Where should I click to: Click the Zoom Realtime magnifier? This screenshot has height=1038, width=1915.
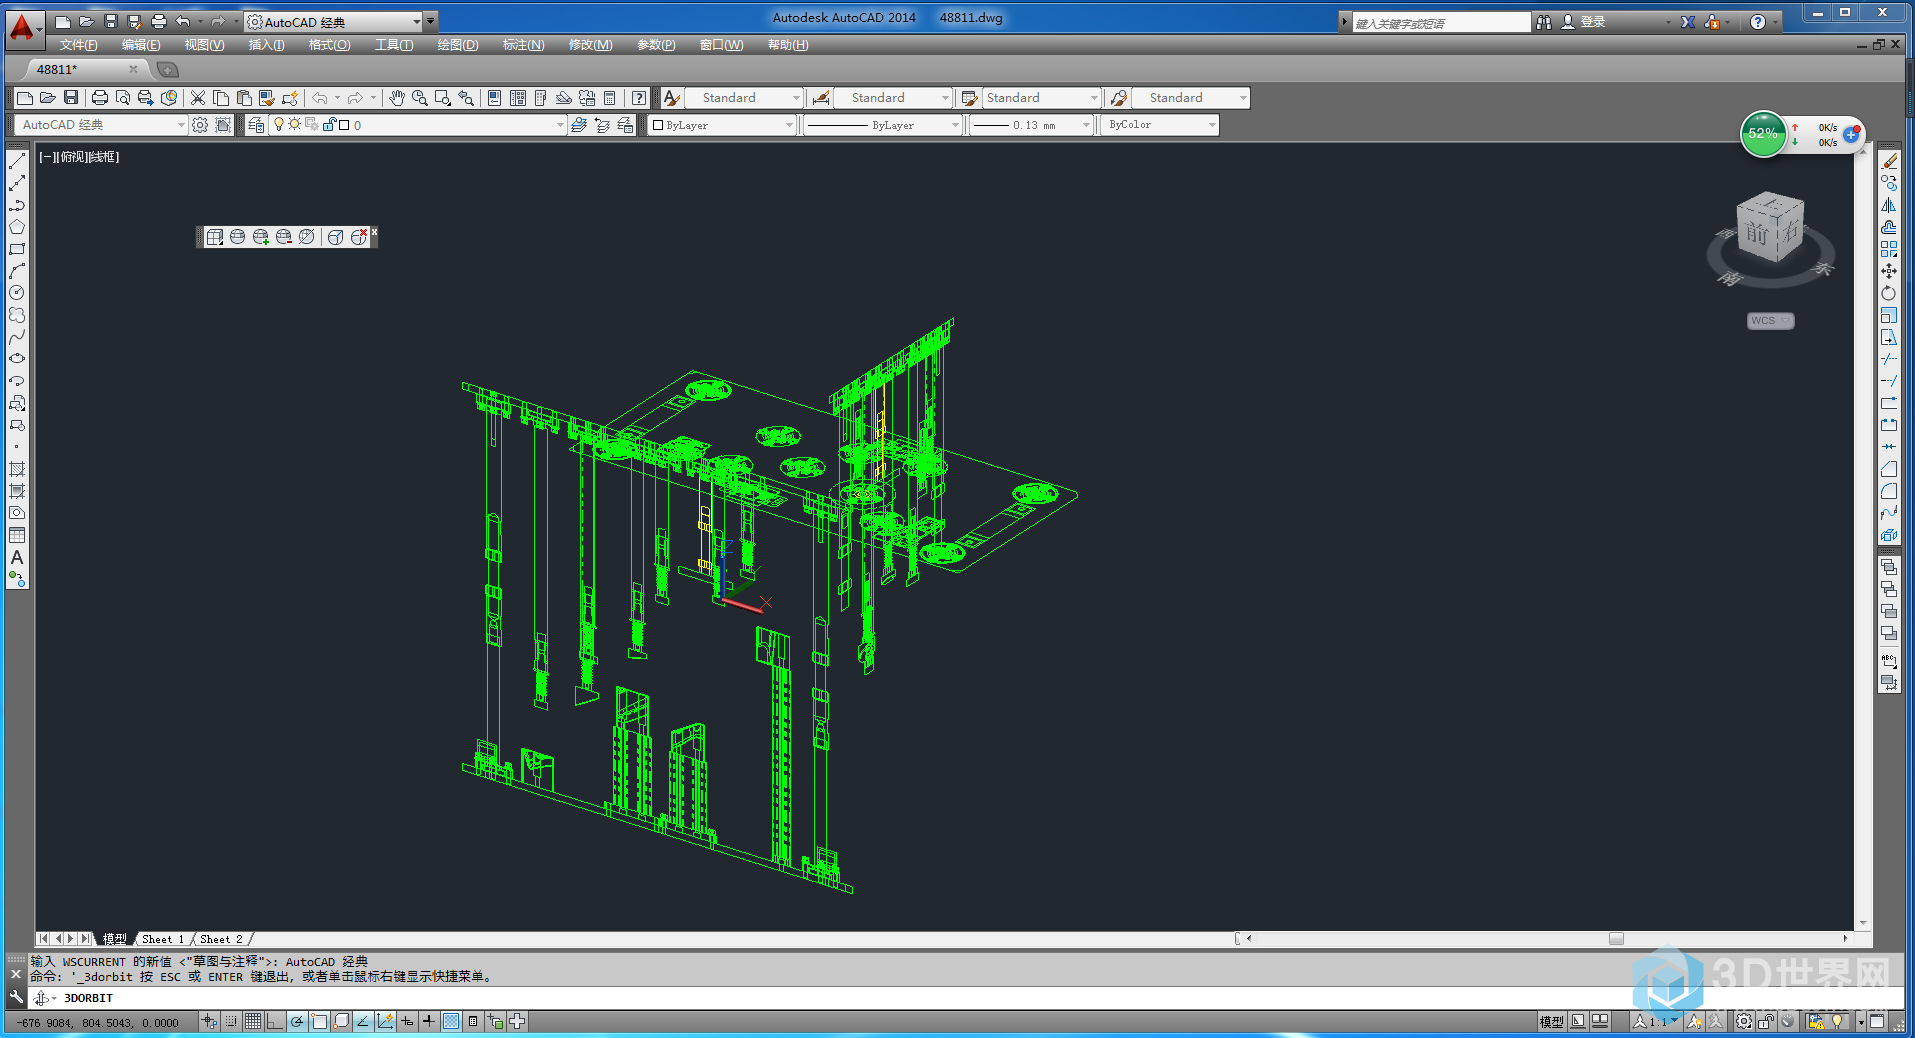pos(420,98)
